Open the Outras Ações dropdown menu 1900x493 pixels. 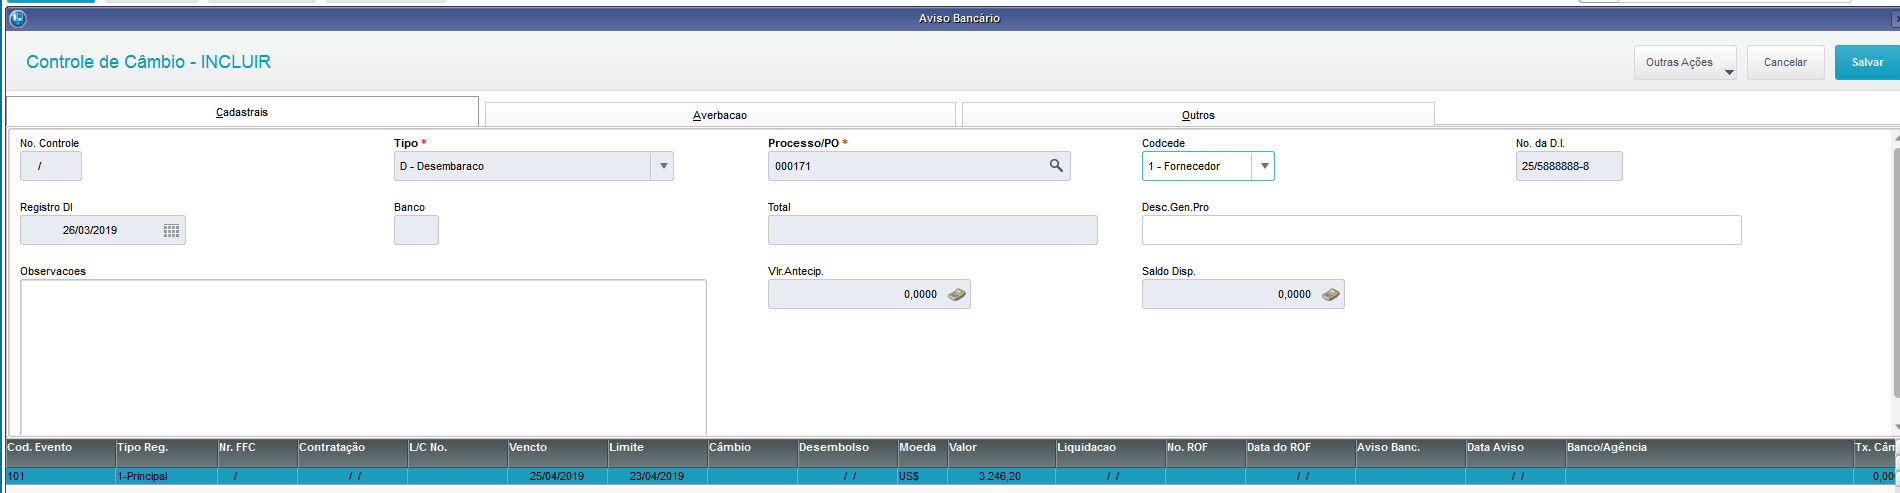tap(1685, 62)
